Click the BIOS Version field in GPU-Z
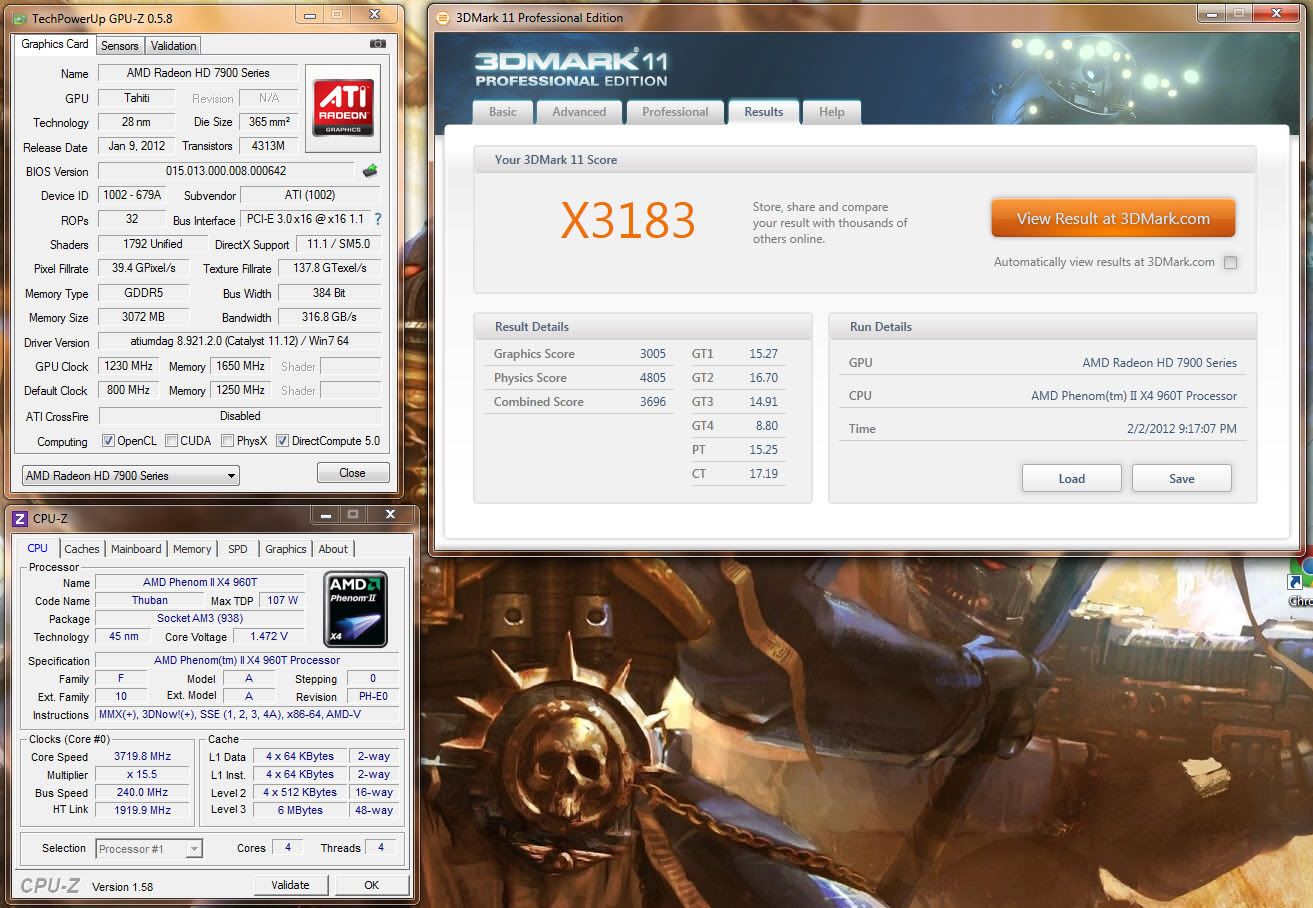Image resolution: width=1313 pixels, height=908 pixels. click(x=226, y=171)
